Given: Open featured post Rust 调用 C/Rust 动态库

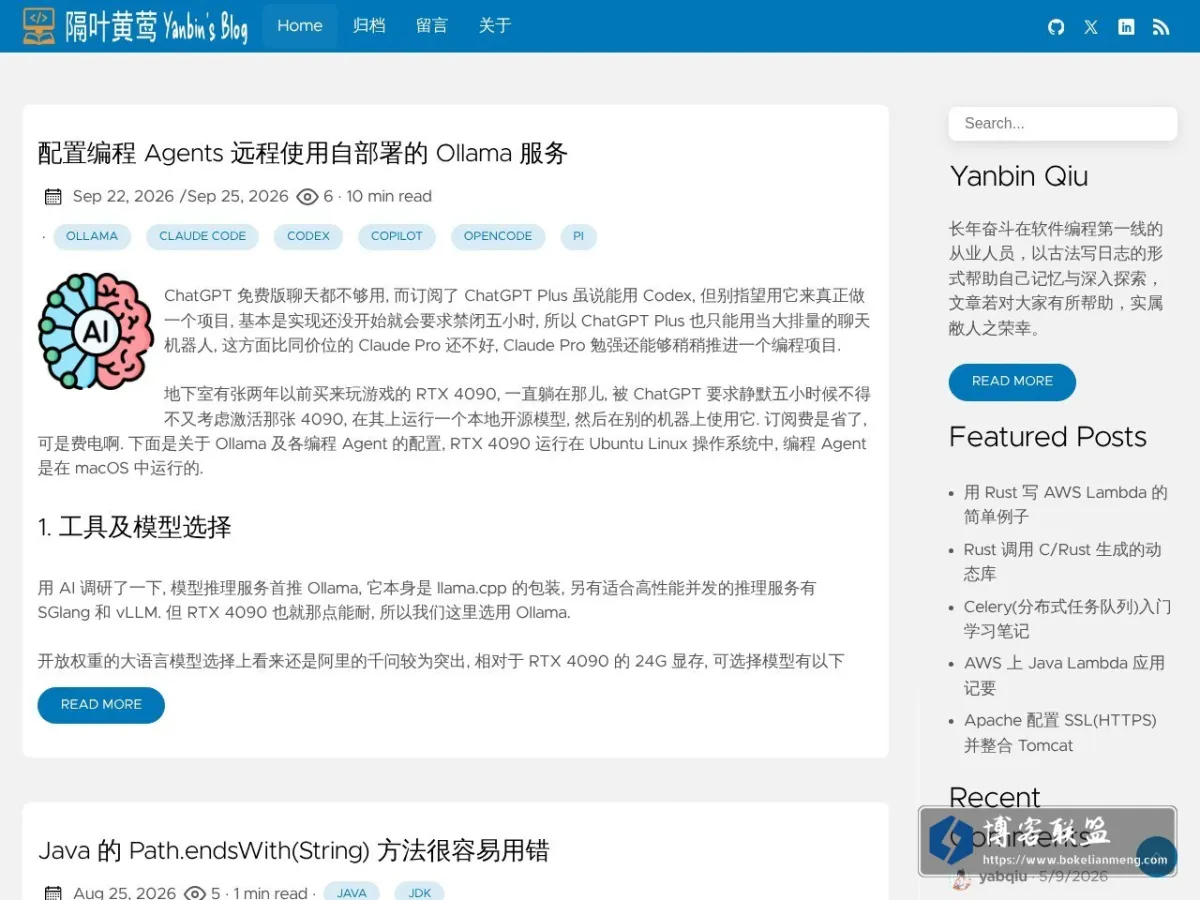Looking at the screenshot, I should click(x=1063, y=562).
